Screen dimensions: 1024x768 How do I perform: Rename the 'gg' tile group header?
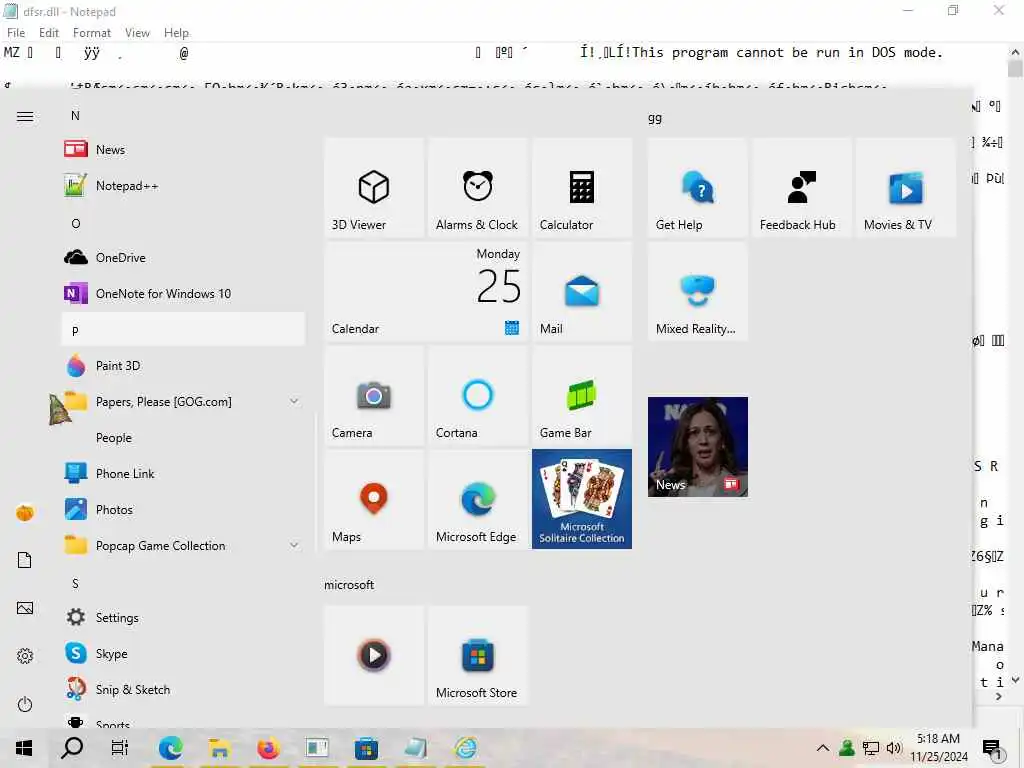654,118
